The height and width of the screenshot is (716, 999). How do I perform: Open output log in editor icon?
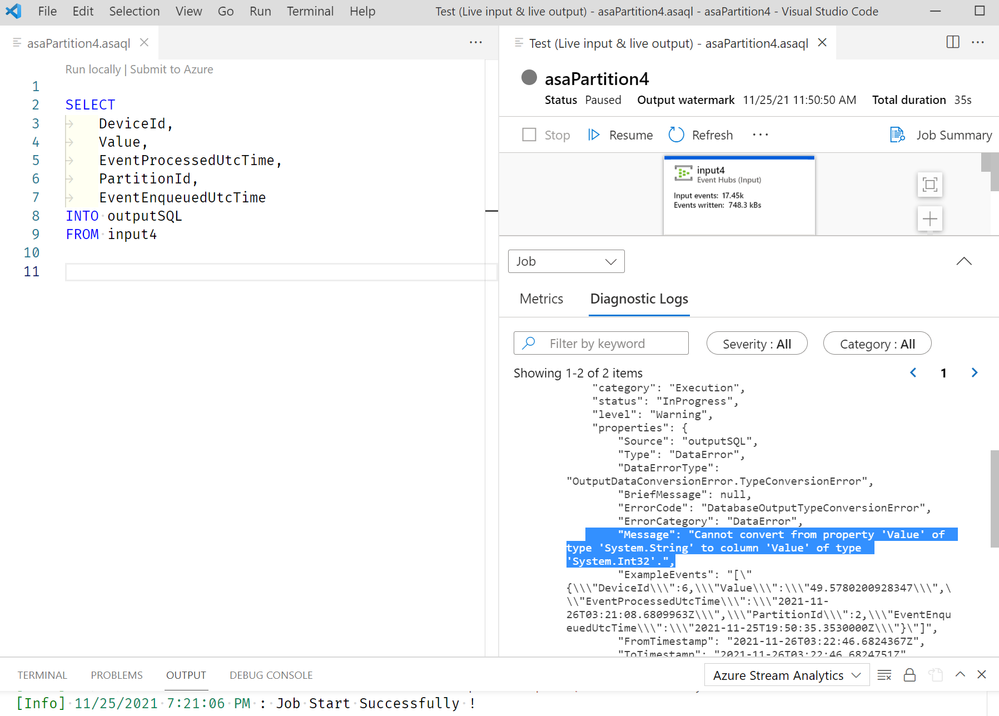coord(935,675)
